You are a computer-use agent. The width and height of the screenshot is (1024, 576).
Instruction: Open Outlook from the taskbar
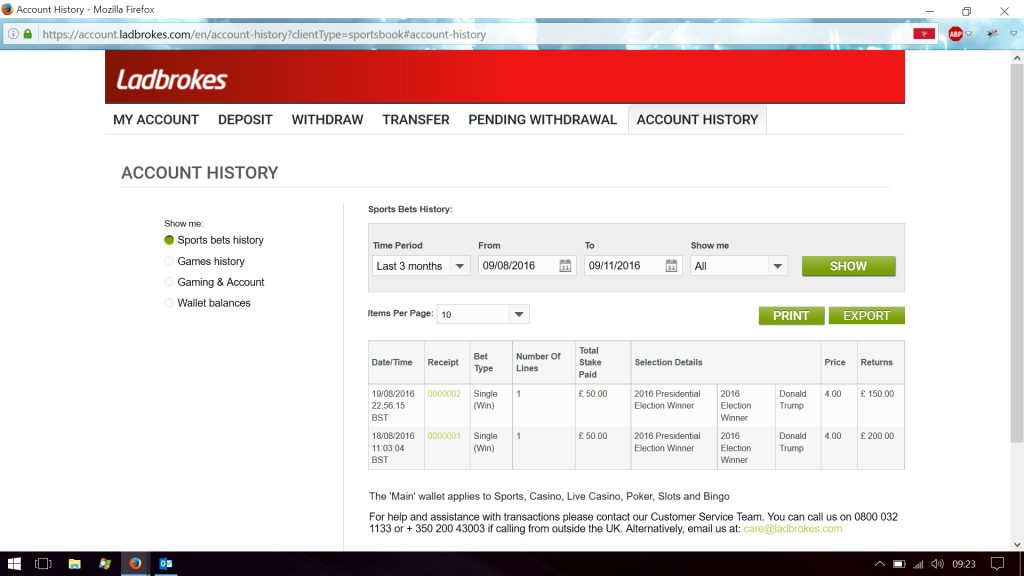166,564
